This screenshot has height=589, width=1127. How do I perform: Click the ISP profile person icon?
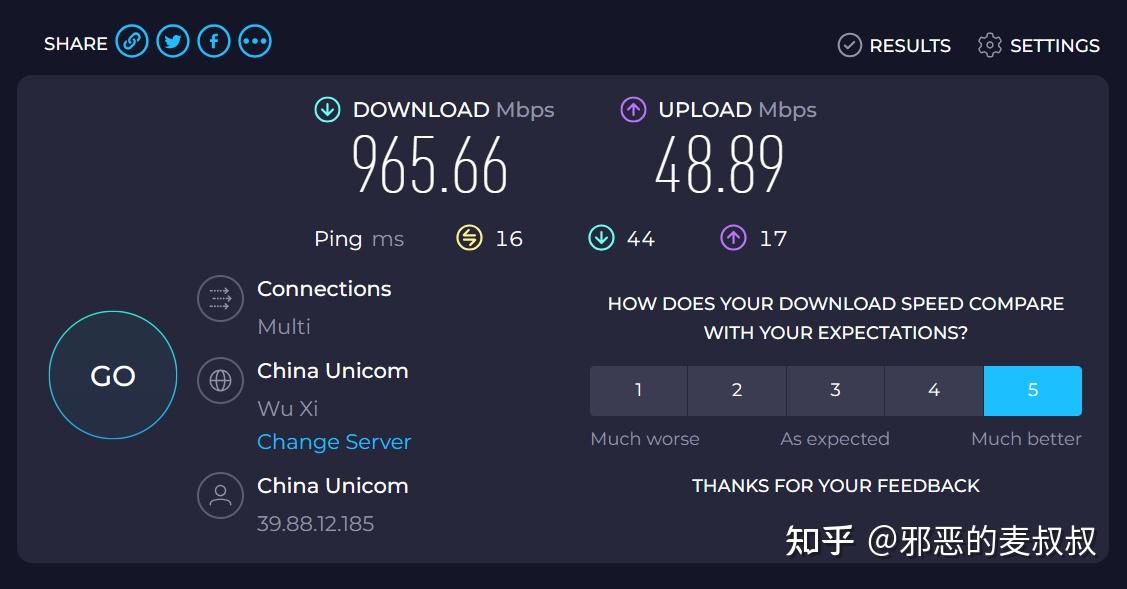coord(220,496)
